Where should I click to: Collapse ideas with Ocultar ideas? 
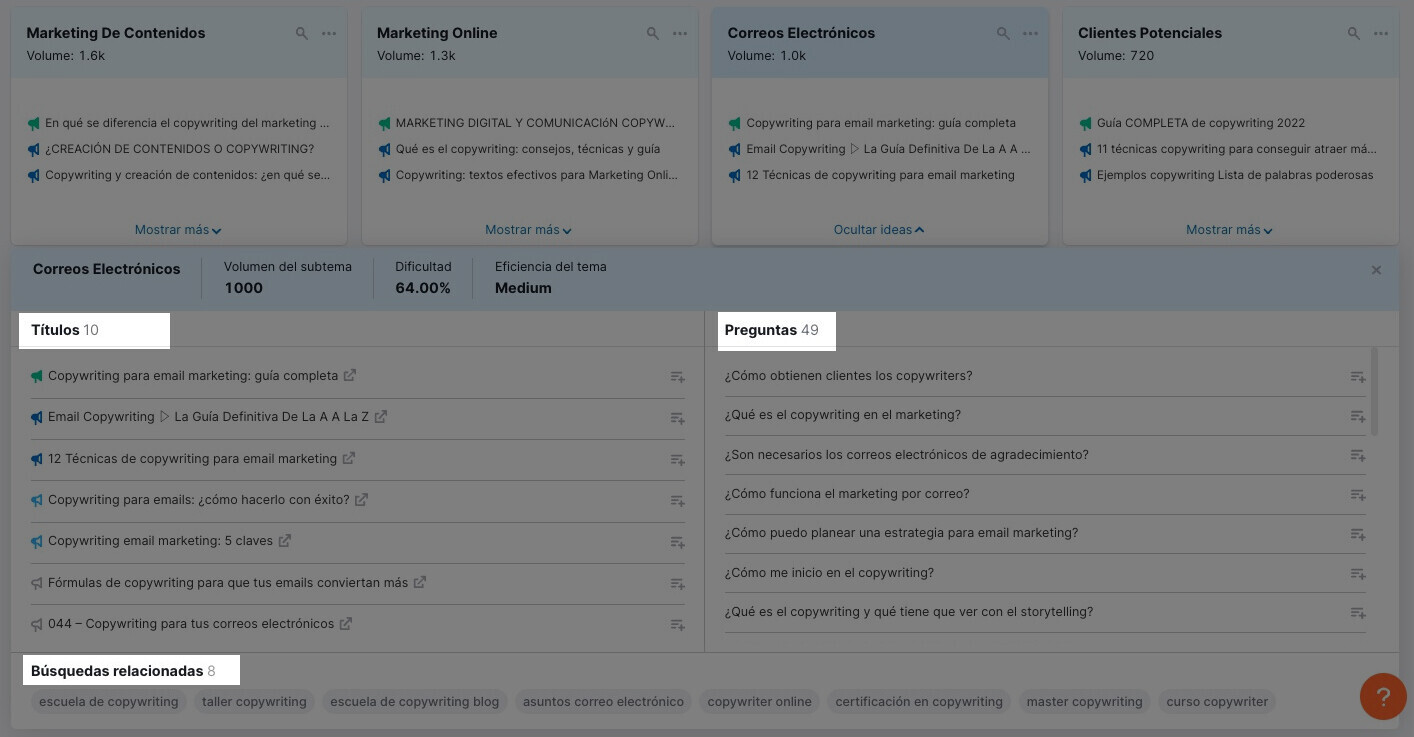pos(879,230)
